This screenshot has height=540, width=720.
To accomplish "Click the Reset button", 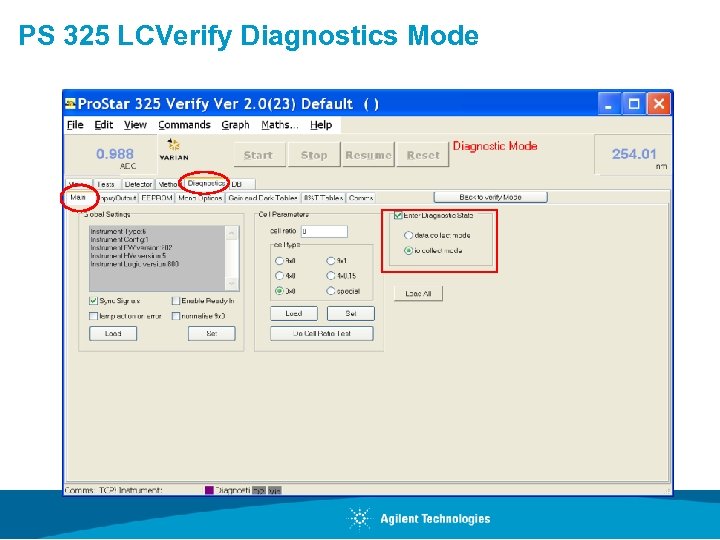I will coord(423,155).
